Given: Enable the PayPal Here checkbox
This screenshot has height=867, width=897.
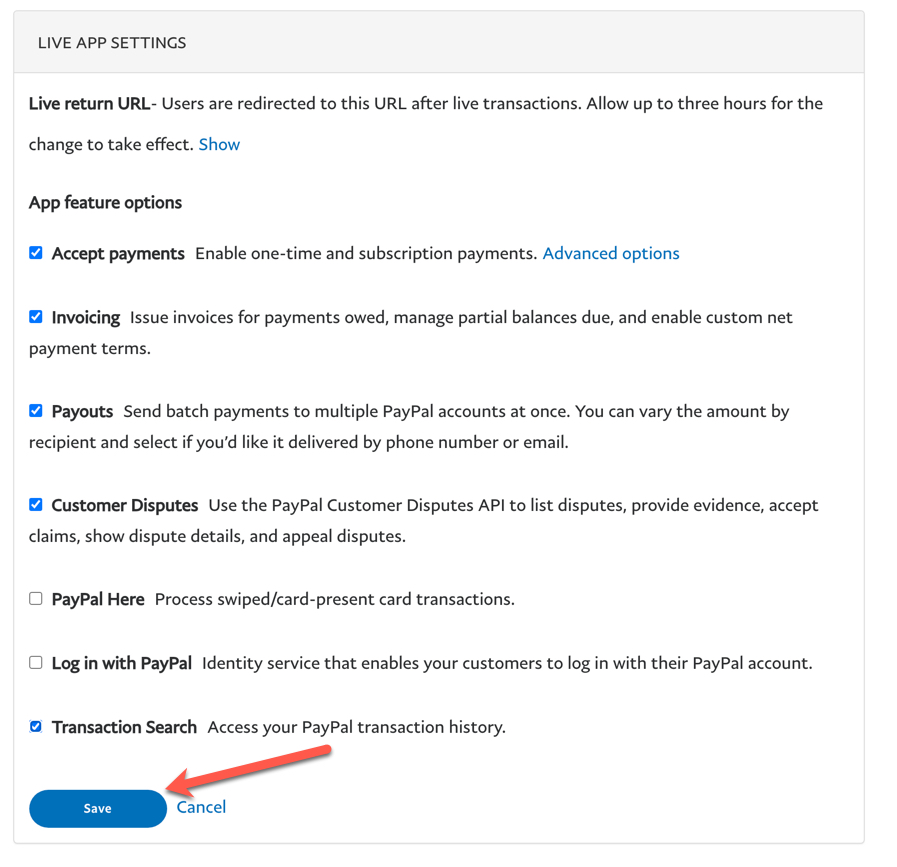Looking at the screenshot, I should pyautogui.click(x=35, y=598).
